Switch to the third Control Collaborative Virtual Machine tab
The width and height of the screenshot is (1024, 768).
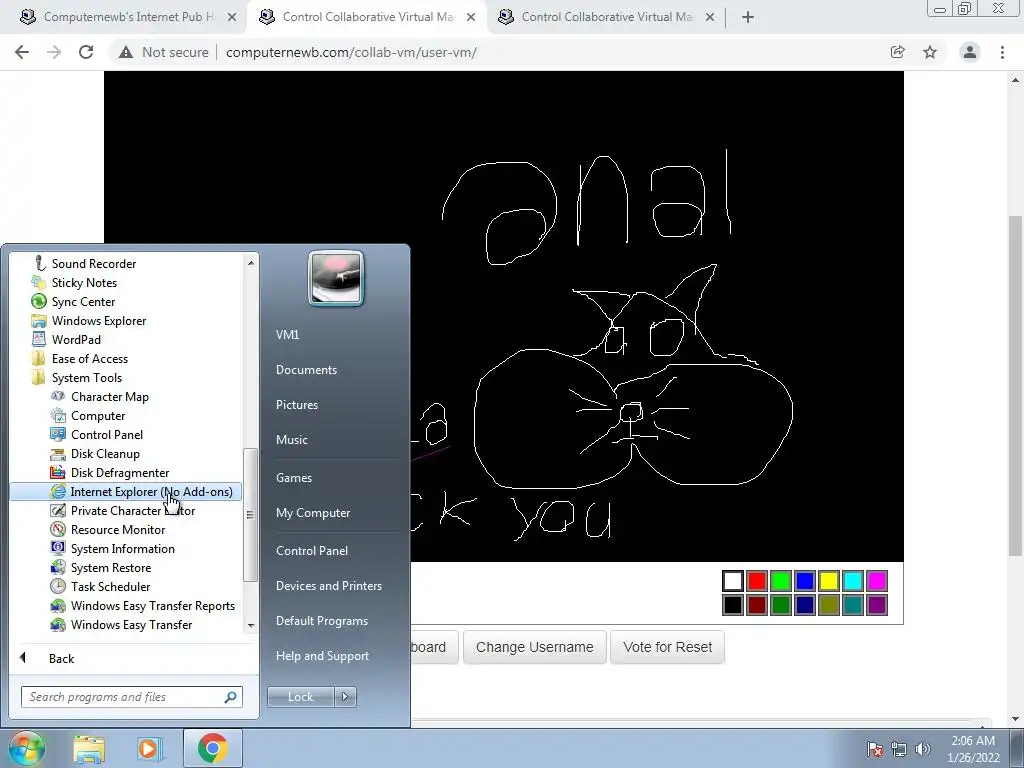coord(607,17)
